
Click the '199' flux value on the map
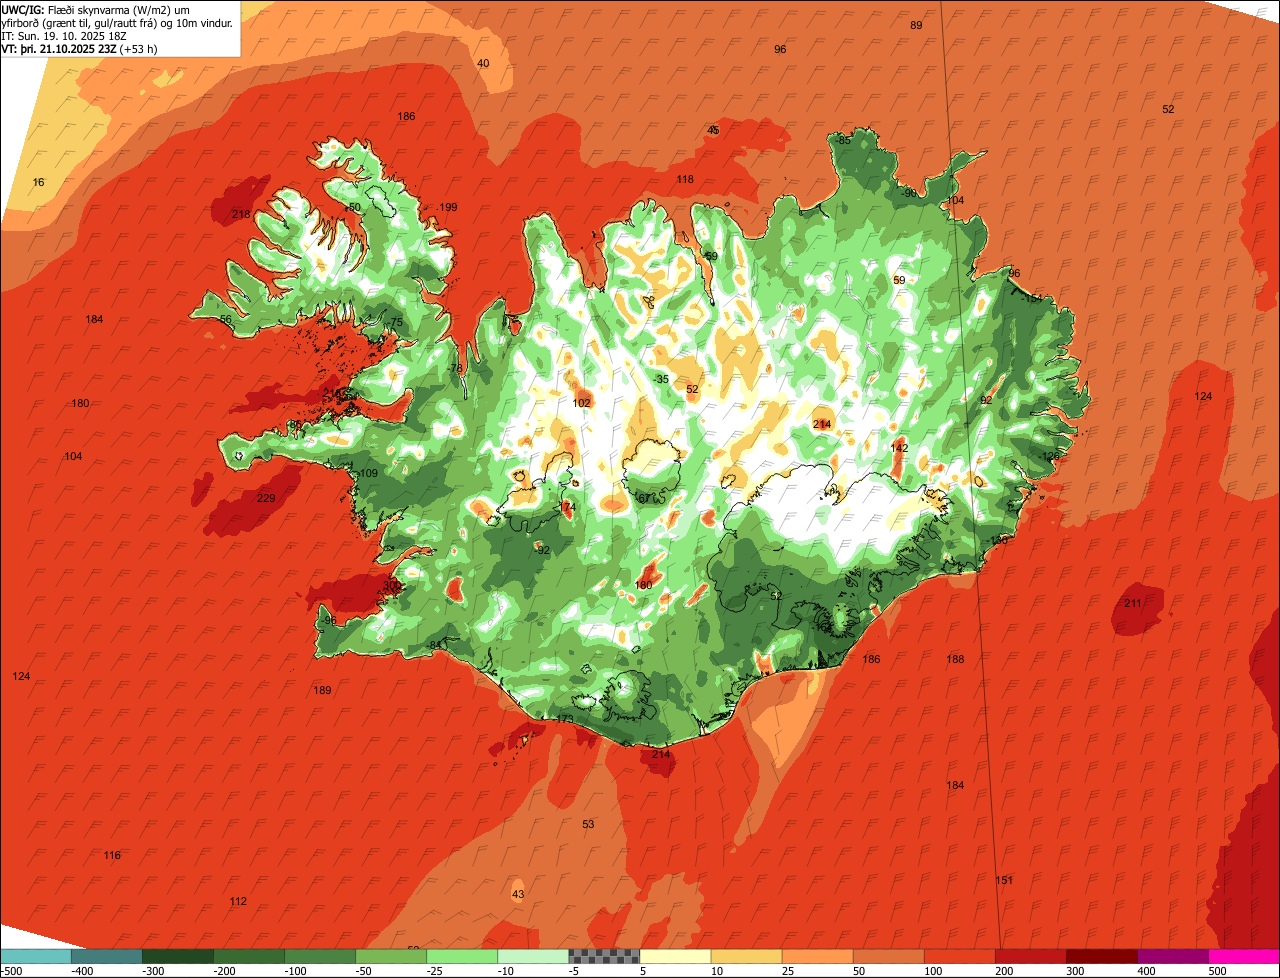[x=448, y=207]
